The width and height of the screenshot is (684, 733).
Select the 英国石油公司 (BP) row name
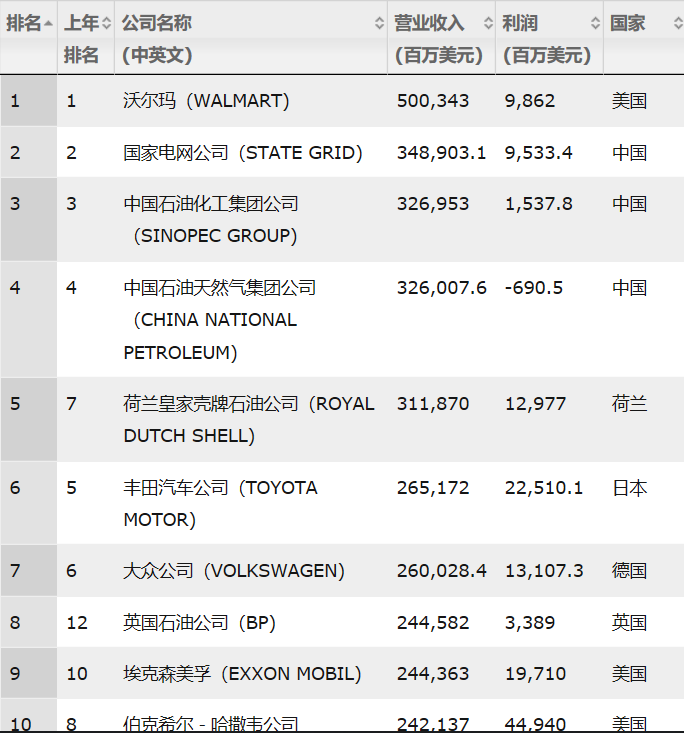pos(199,623)
